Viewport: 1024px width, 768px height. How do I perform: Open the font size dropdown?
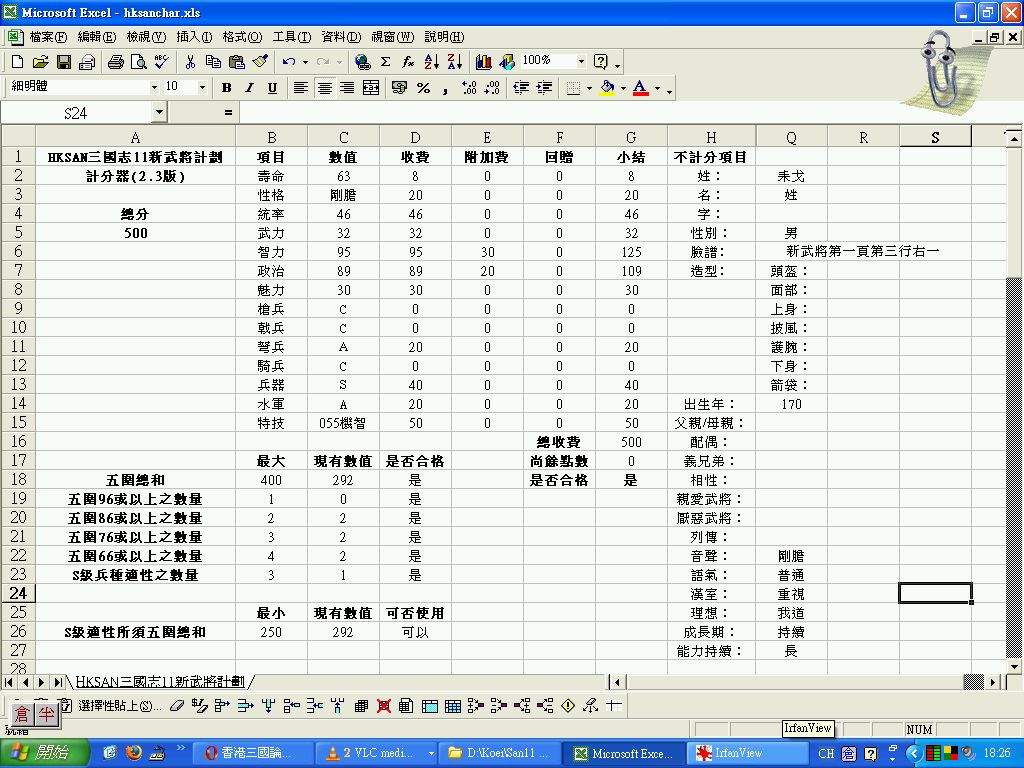pos(202,87)
